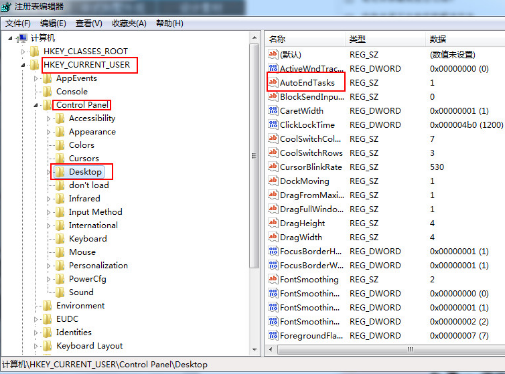Click the ForegroundFla... DWORD value icon
The width and height of the screenshot is (505, 374).
point(273,335)
